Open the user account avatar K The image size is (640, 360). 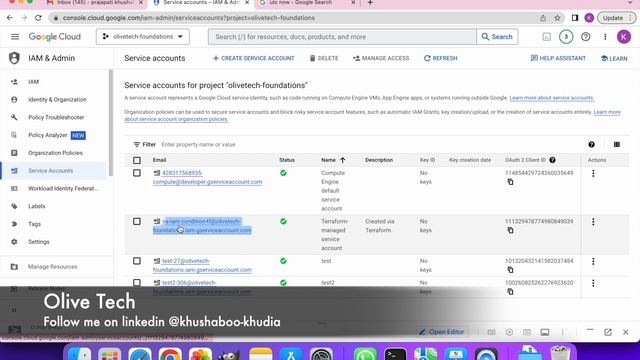pos(624,37)
